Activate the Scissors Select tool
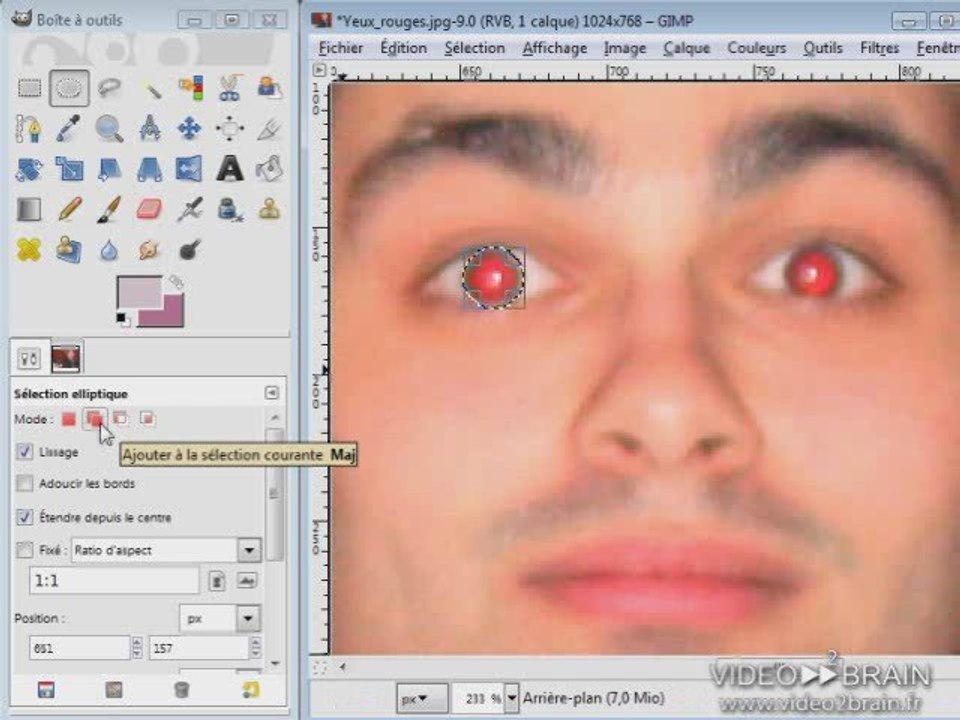 coord(230,88)
